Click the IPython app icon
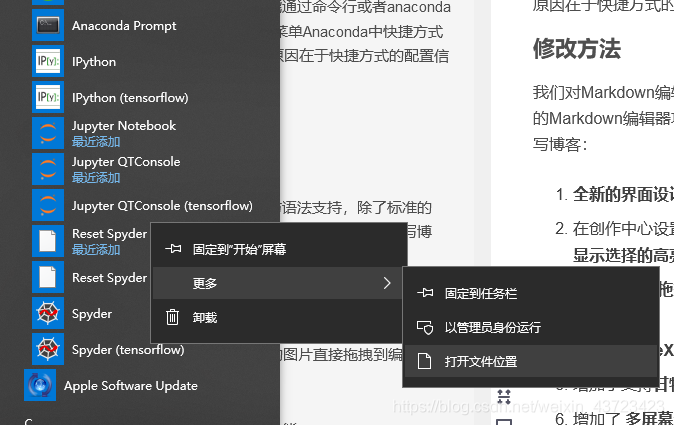Screen dimensions: 674x425 click(48, 61)
